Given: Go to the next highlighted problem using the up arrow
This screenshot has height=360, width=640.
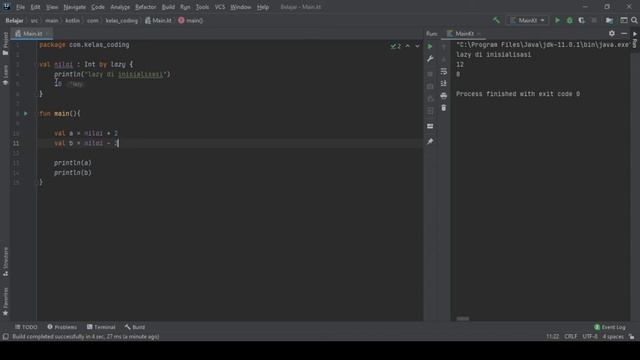Looking at the screenshot, I should pos(407,46).
